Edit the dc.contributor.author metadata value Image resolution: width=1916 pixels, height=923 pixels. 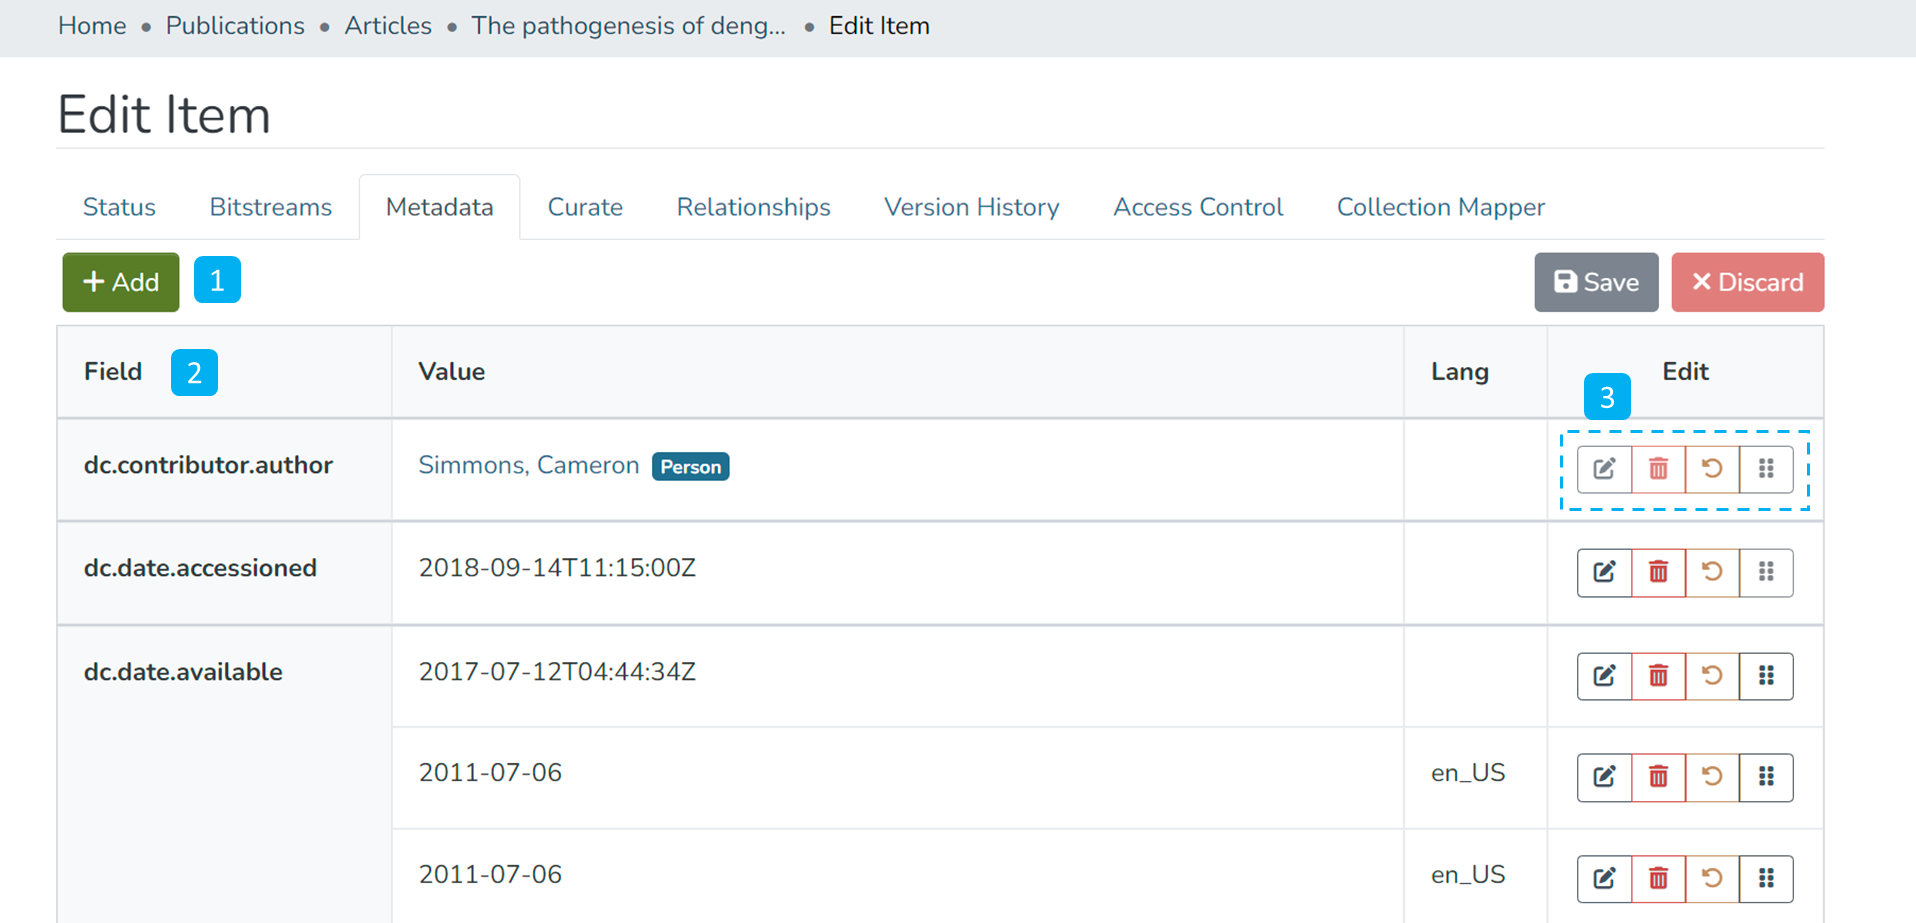pos(1604,469)
